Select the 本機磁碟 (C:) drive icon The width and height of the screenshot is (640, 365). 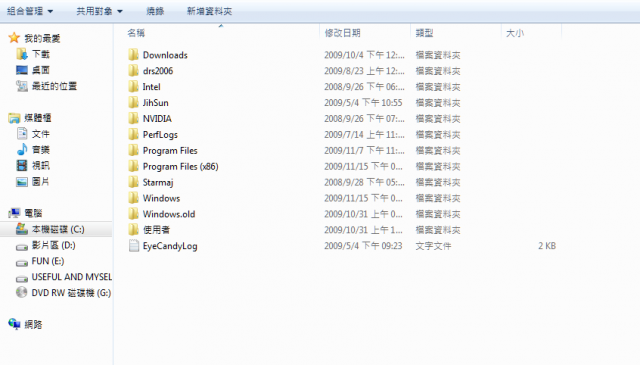22,229
